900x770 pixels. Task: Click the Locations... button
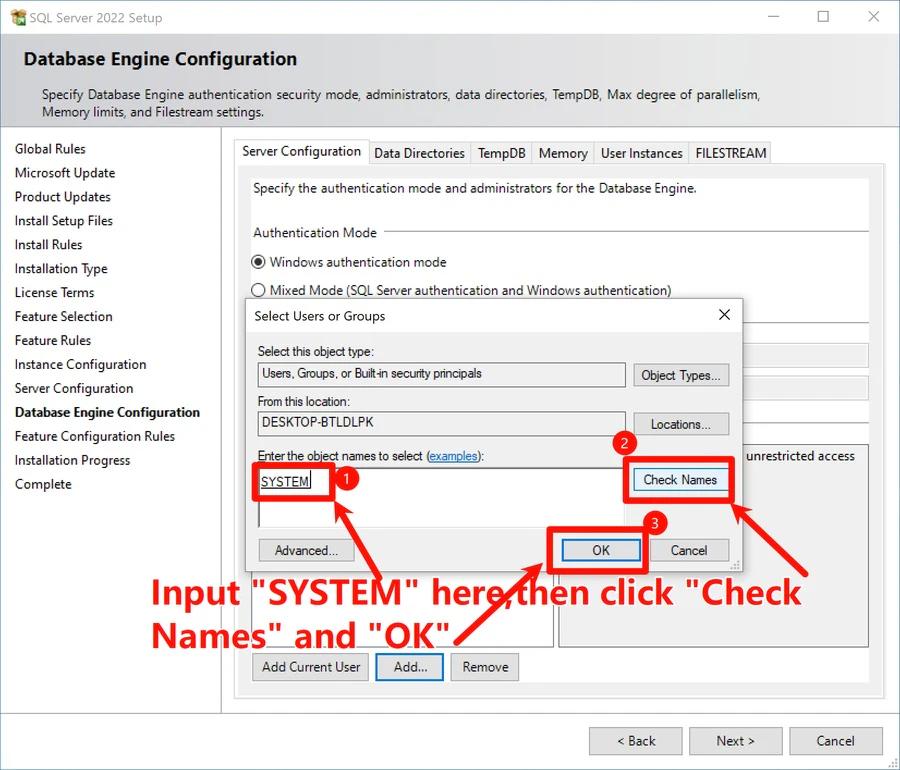pos(681,424)
